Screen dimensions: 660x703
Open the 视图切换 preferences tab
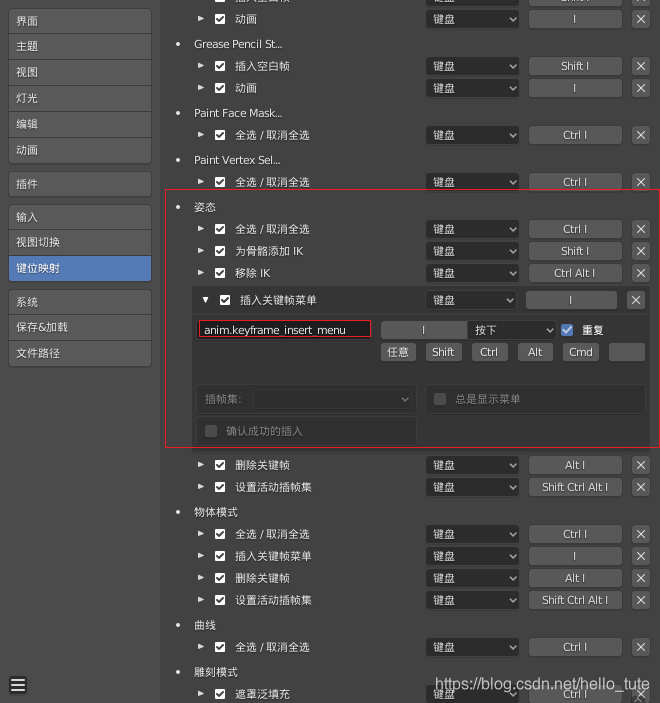pos(80,242)
